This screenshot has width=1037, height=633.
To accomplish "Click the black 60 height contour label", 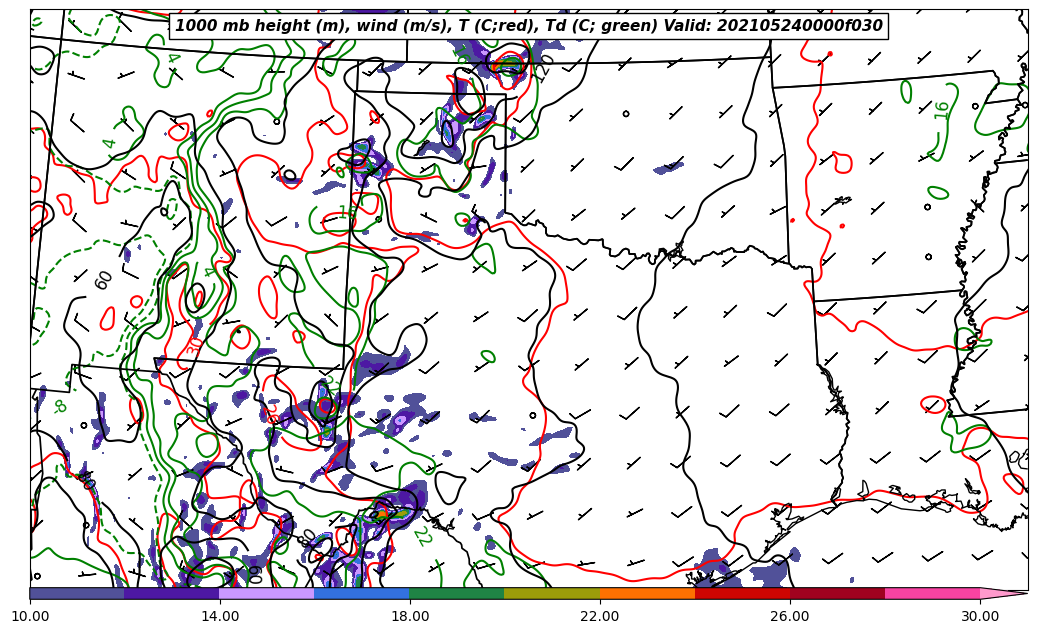I will 104,280.
